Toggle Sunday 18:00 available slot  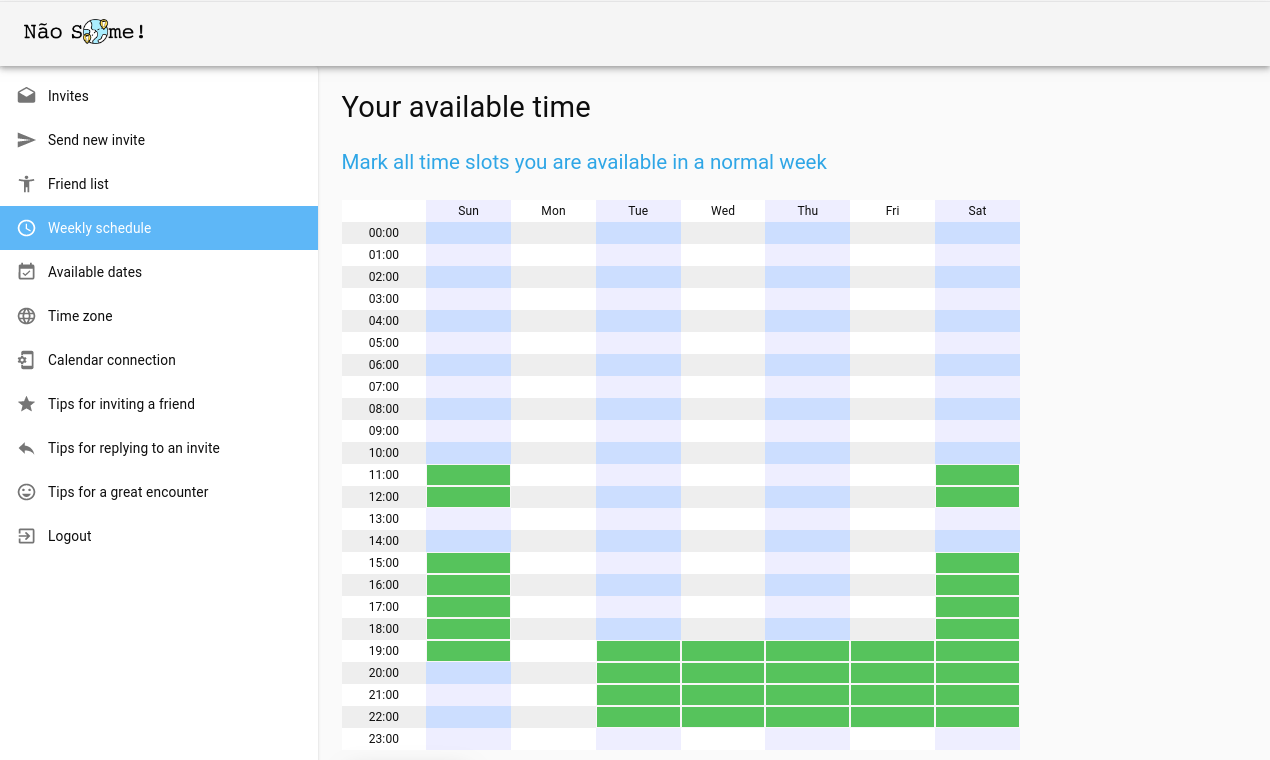coord(468,629)
